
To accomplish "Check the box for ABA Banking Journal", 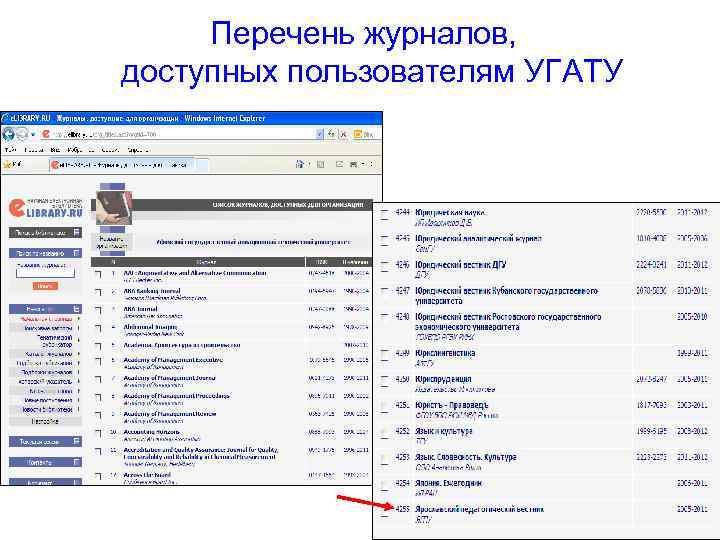I will point(98,292).
